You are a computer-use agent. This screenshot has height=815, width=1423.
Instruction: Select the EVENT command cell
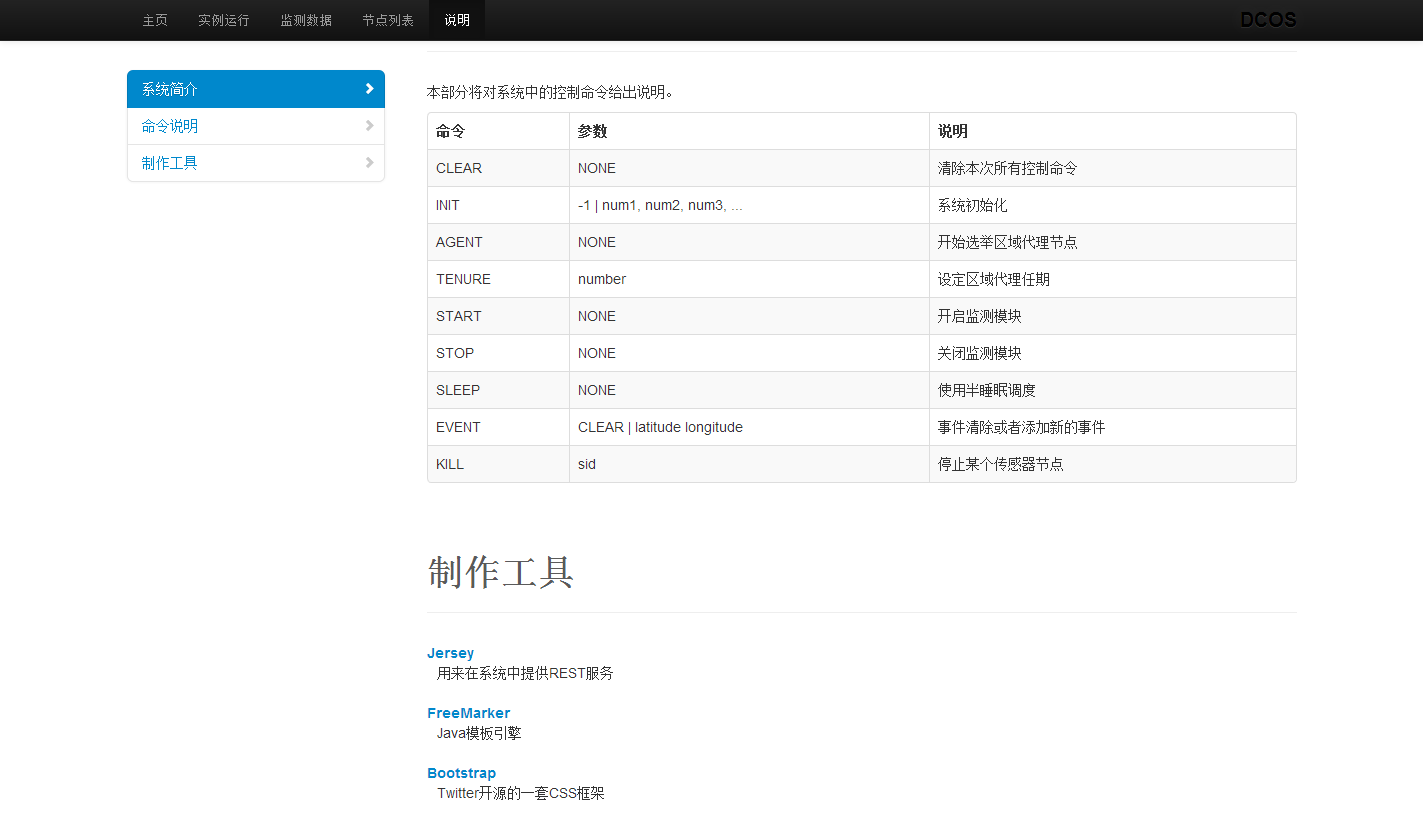click(498, 427)
